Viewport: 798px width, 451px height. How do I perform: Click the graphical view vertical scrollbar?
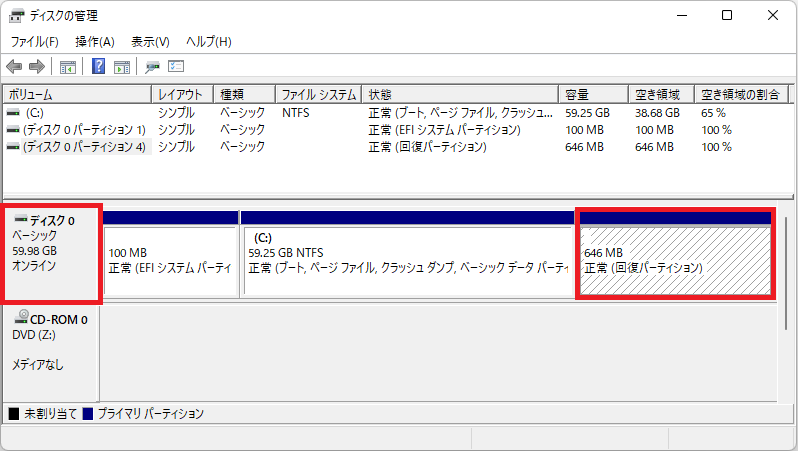[786, 272]
